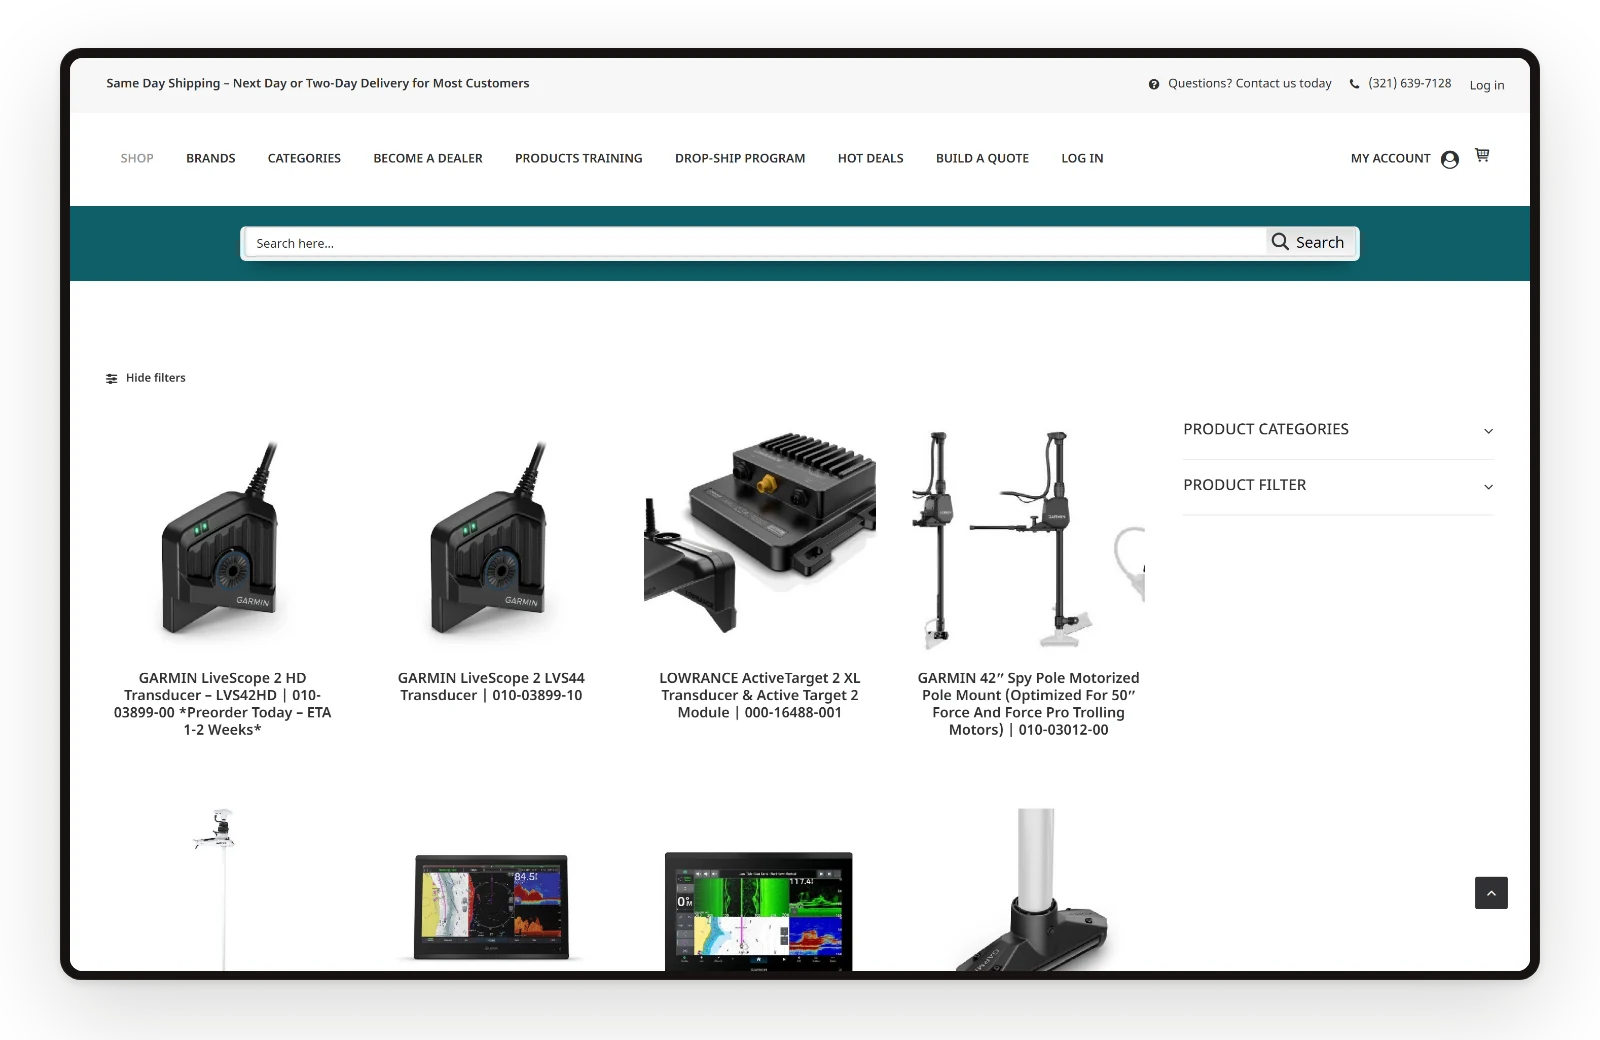Open GARMIN 42" Spy Pole Motorized title

[x=1029, y=704]
